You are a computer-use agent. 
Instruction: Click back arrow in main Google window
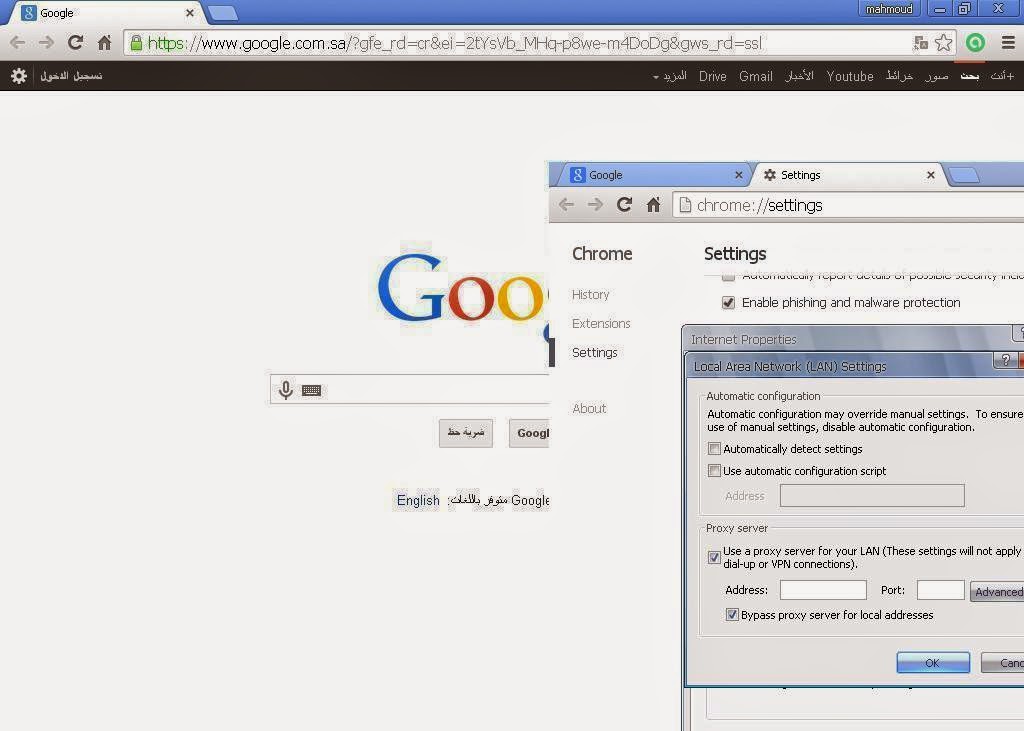18,43
